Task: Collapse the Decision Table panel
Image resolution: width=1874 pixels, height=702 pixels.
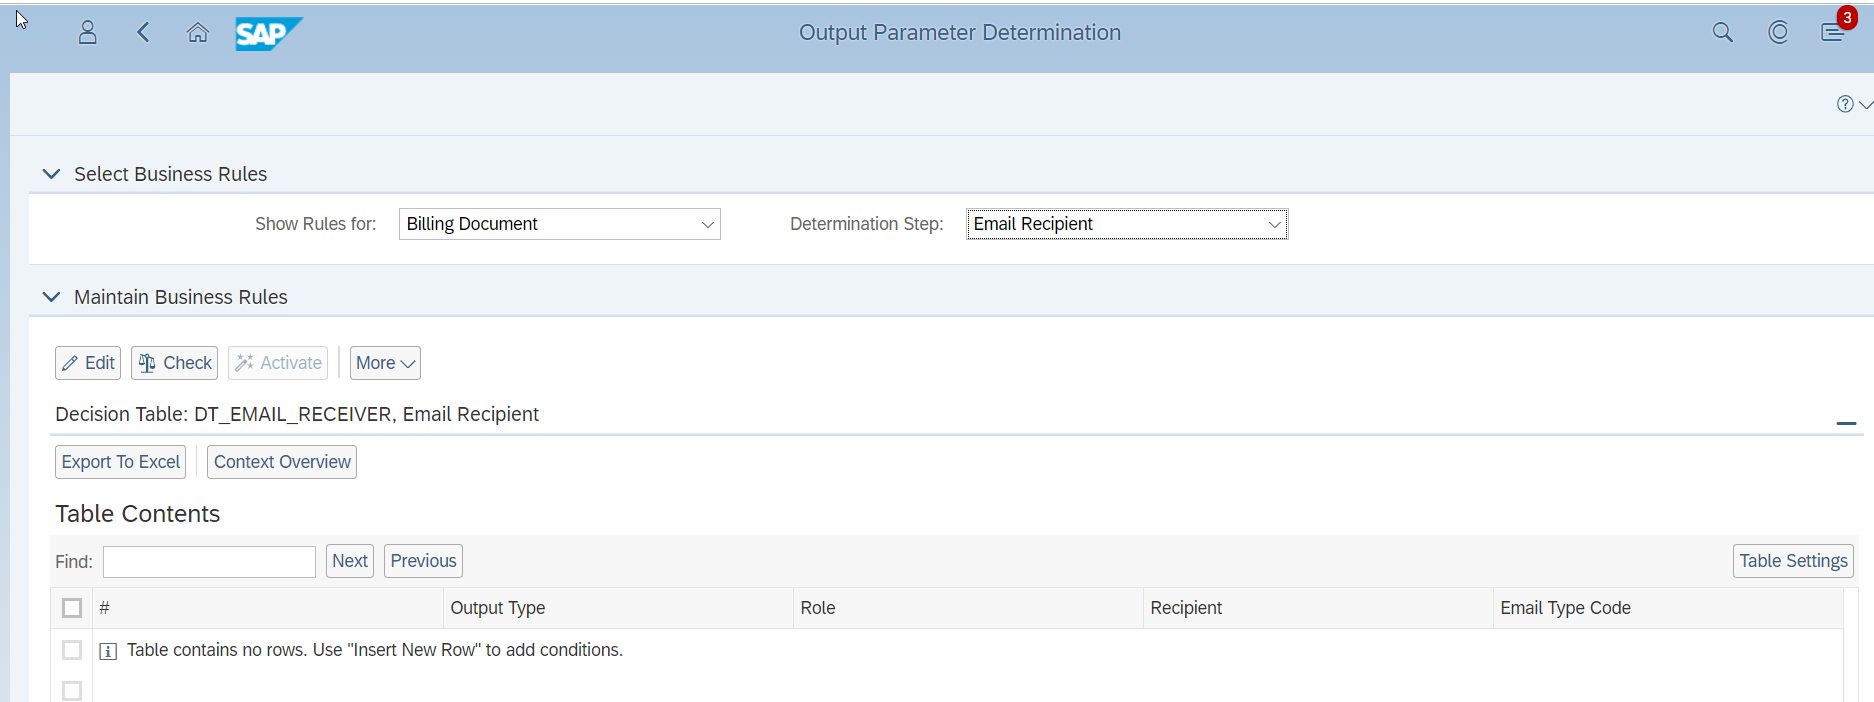Action: (x=1846, y=423)
